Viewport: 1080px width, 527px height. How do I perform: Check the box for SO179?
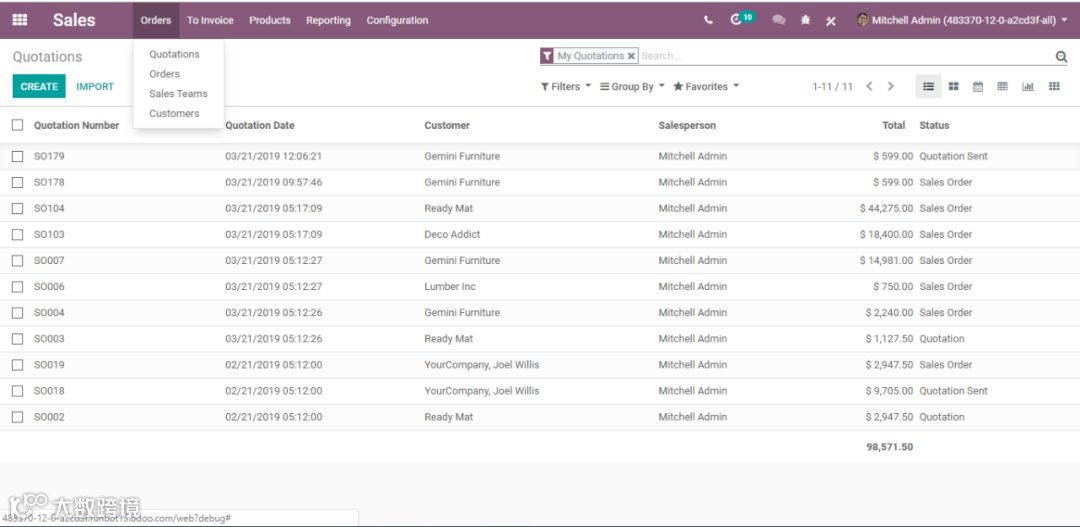[18, 156]
